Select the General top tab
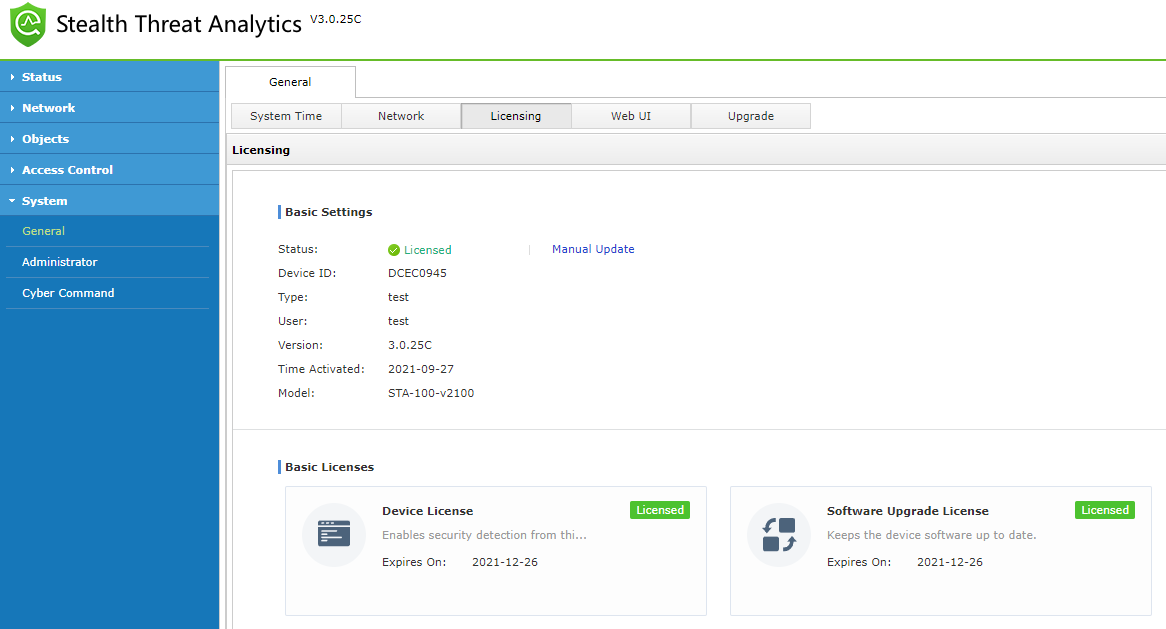This screenshot has height=629, width=1166. (x=290, y=82)
